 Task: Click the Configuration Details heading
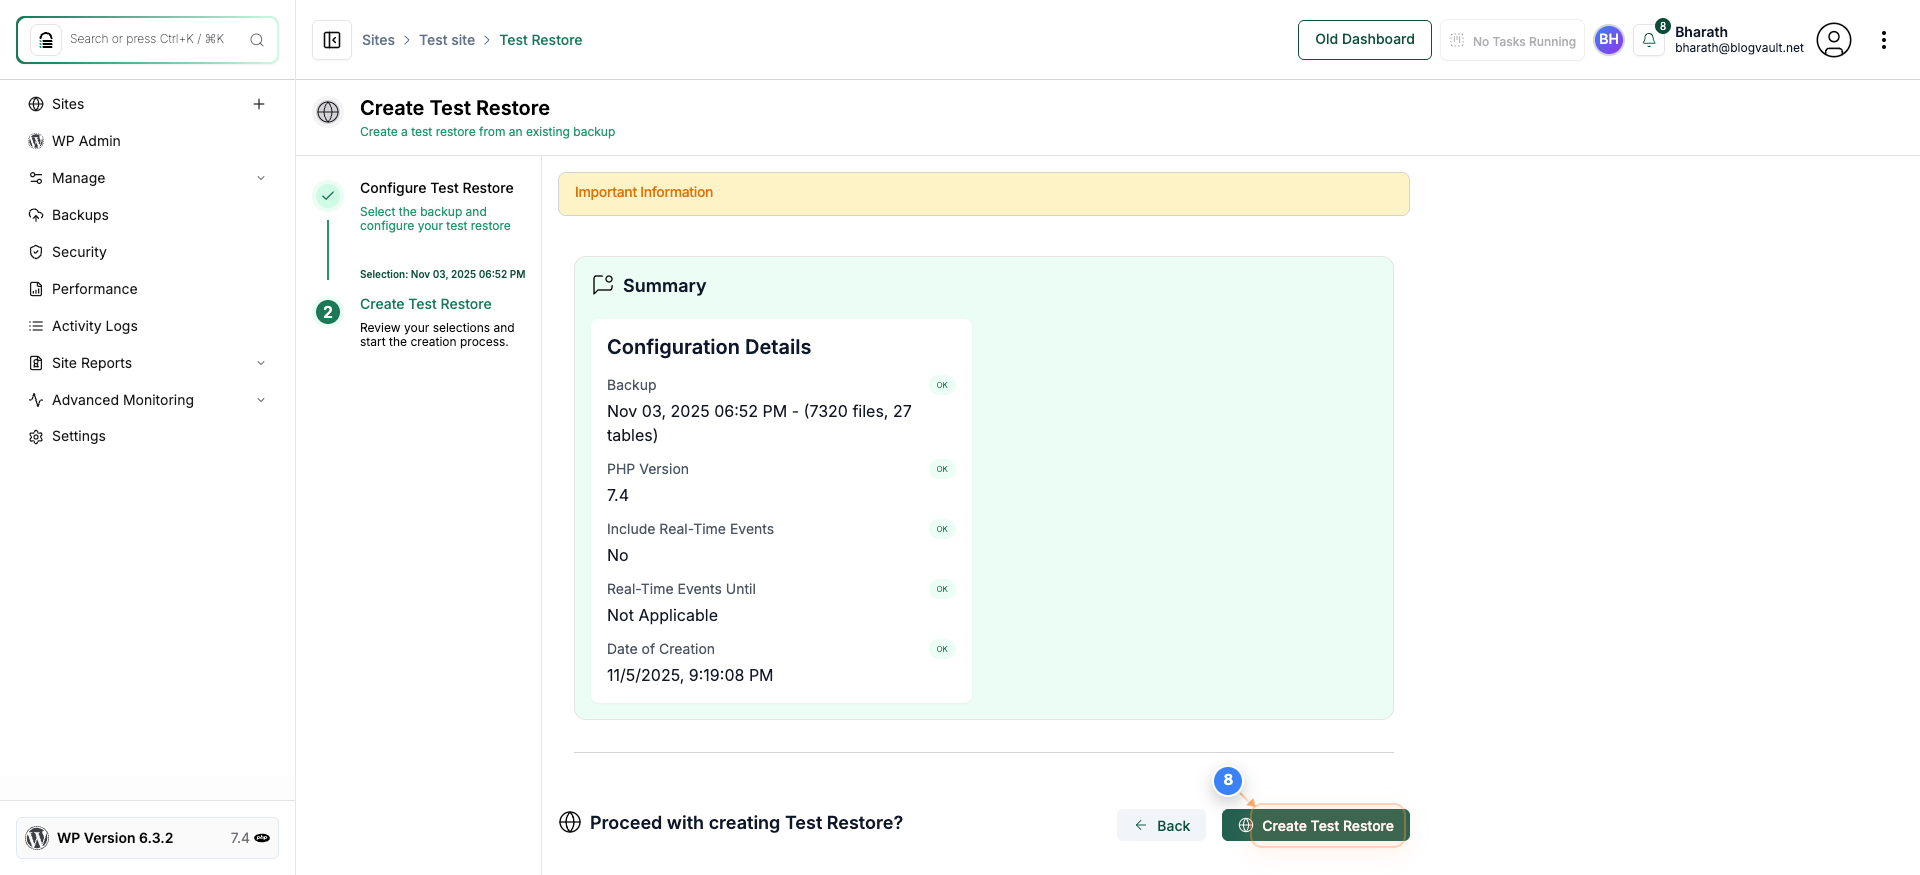click(709, 347)
